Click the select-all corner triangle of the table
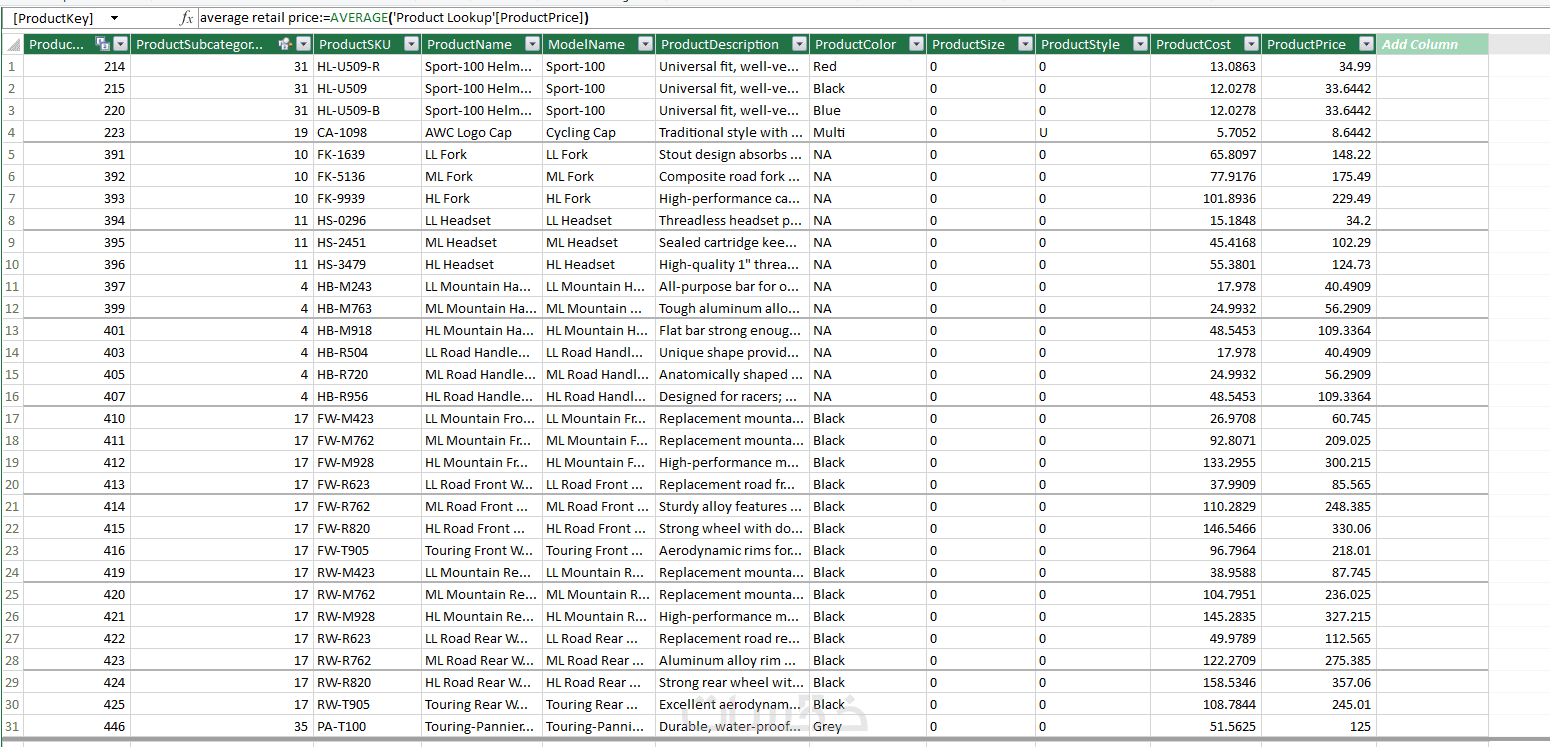 12,44
